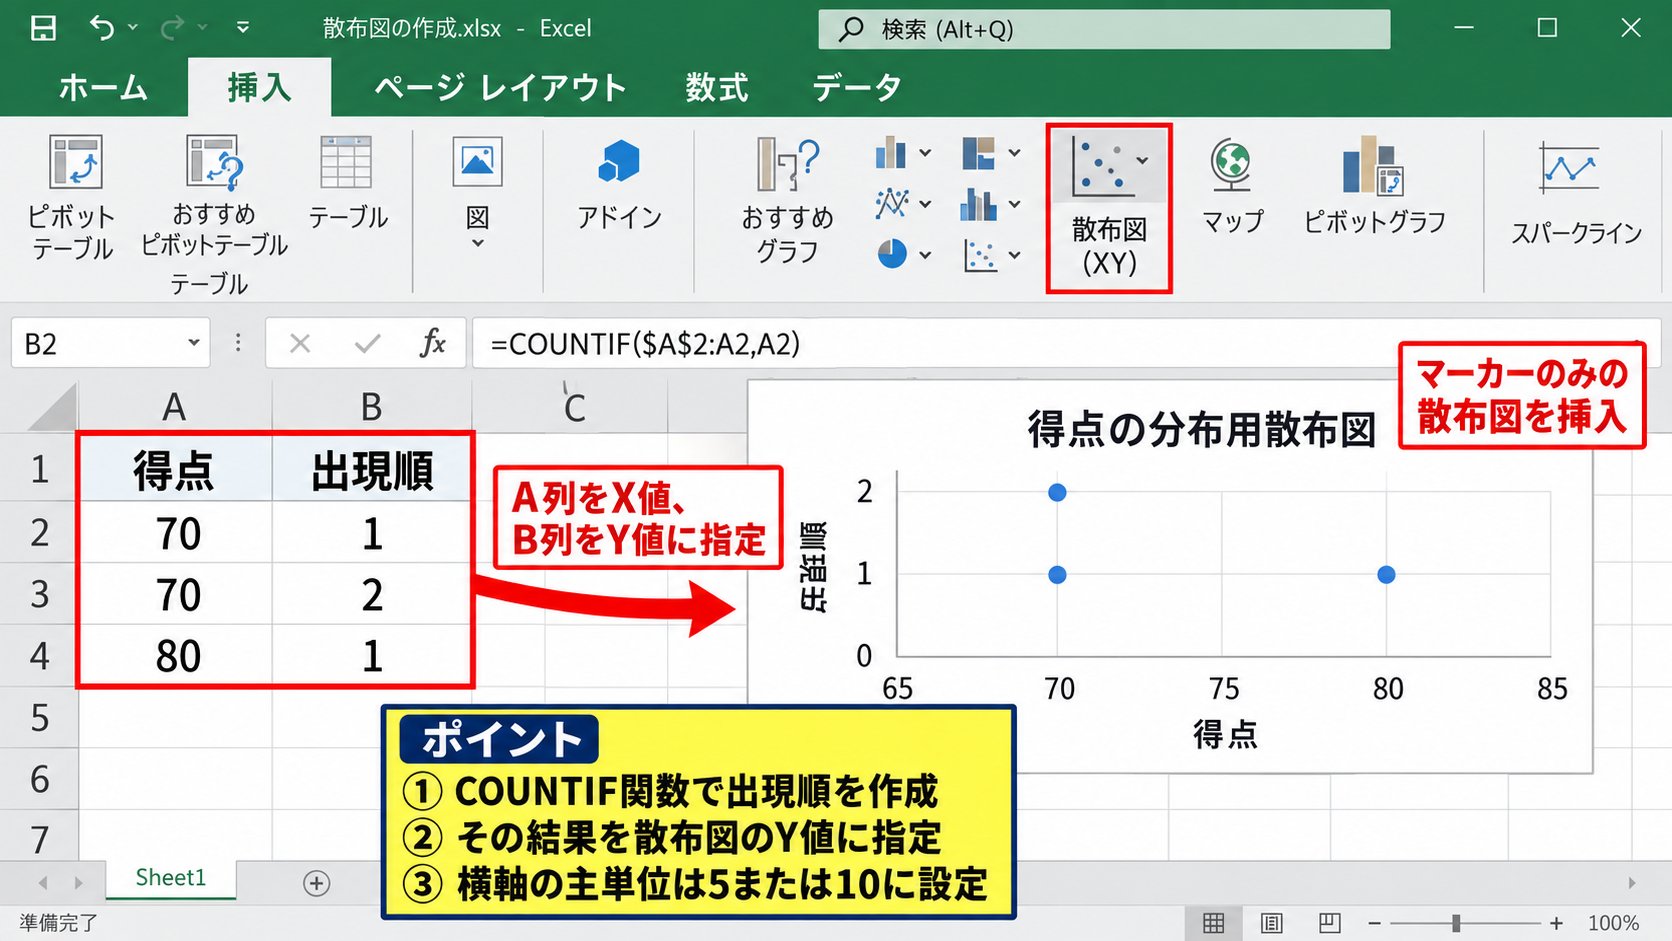
Task: Select the column A header
Action: 175,407
